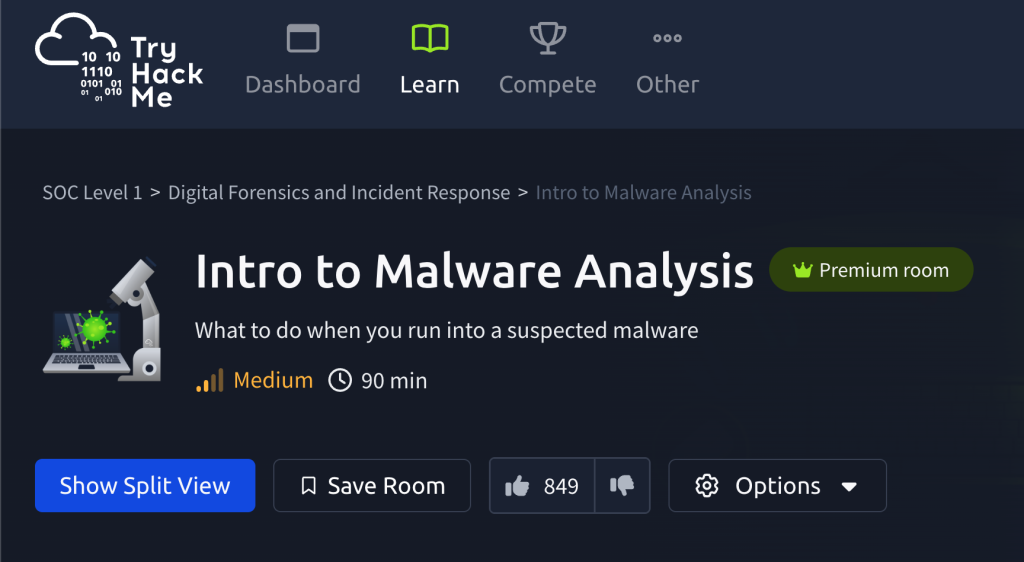
Task: Click the 849 likes count
Action: coord(561,486)
